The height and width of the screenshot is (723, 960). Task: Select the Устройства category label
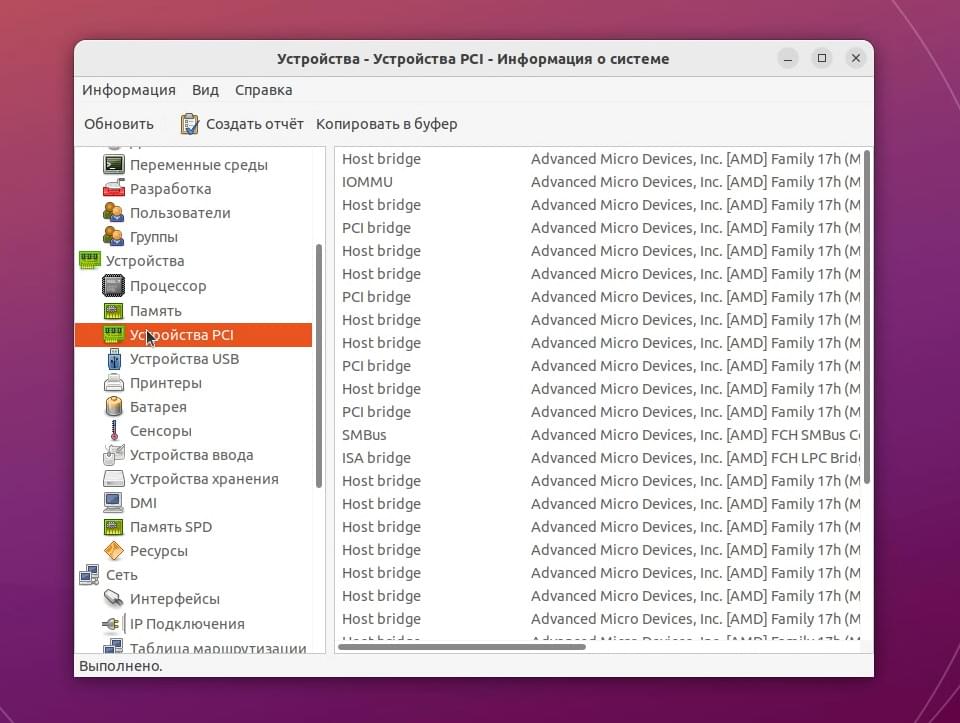tap(144, 261)
